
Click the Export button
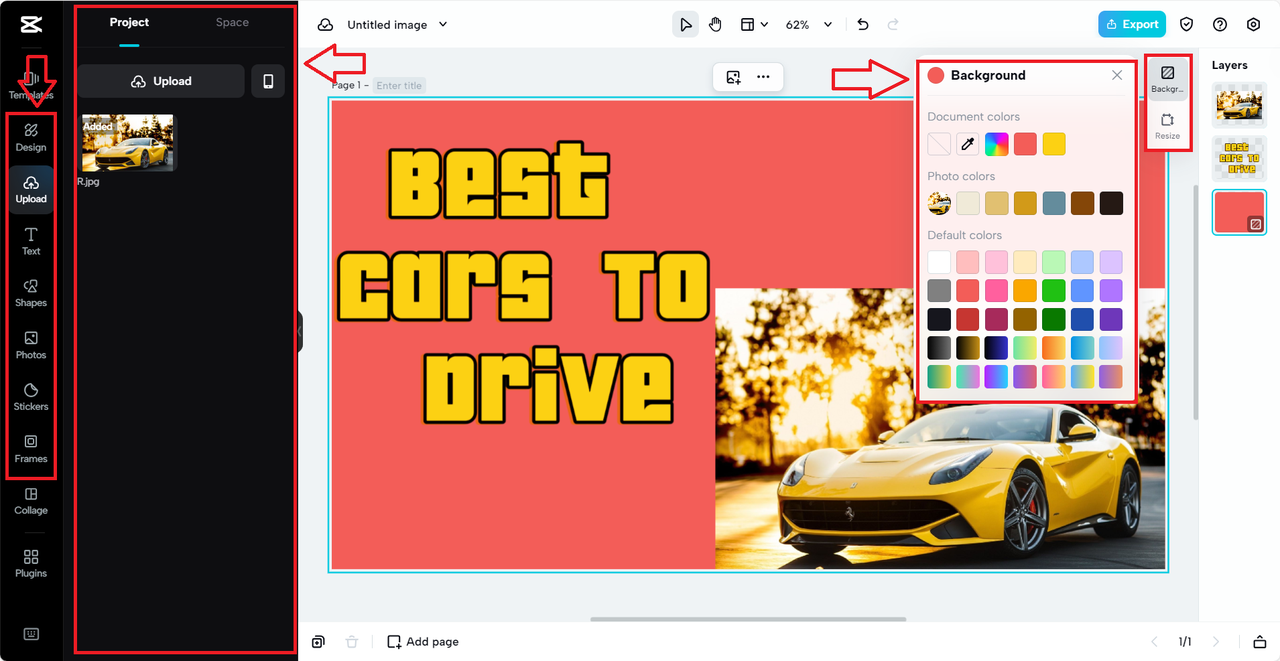tap(1132, 25)
